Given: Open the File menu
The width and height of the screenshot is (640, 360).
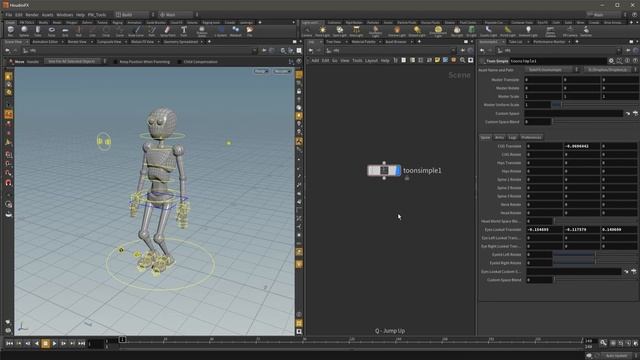Looking at the screenshot, I should click(x=9, y=15).
